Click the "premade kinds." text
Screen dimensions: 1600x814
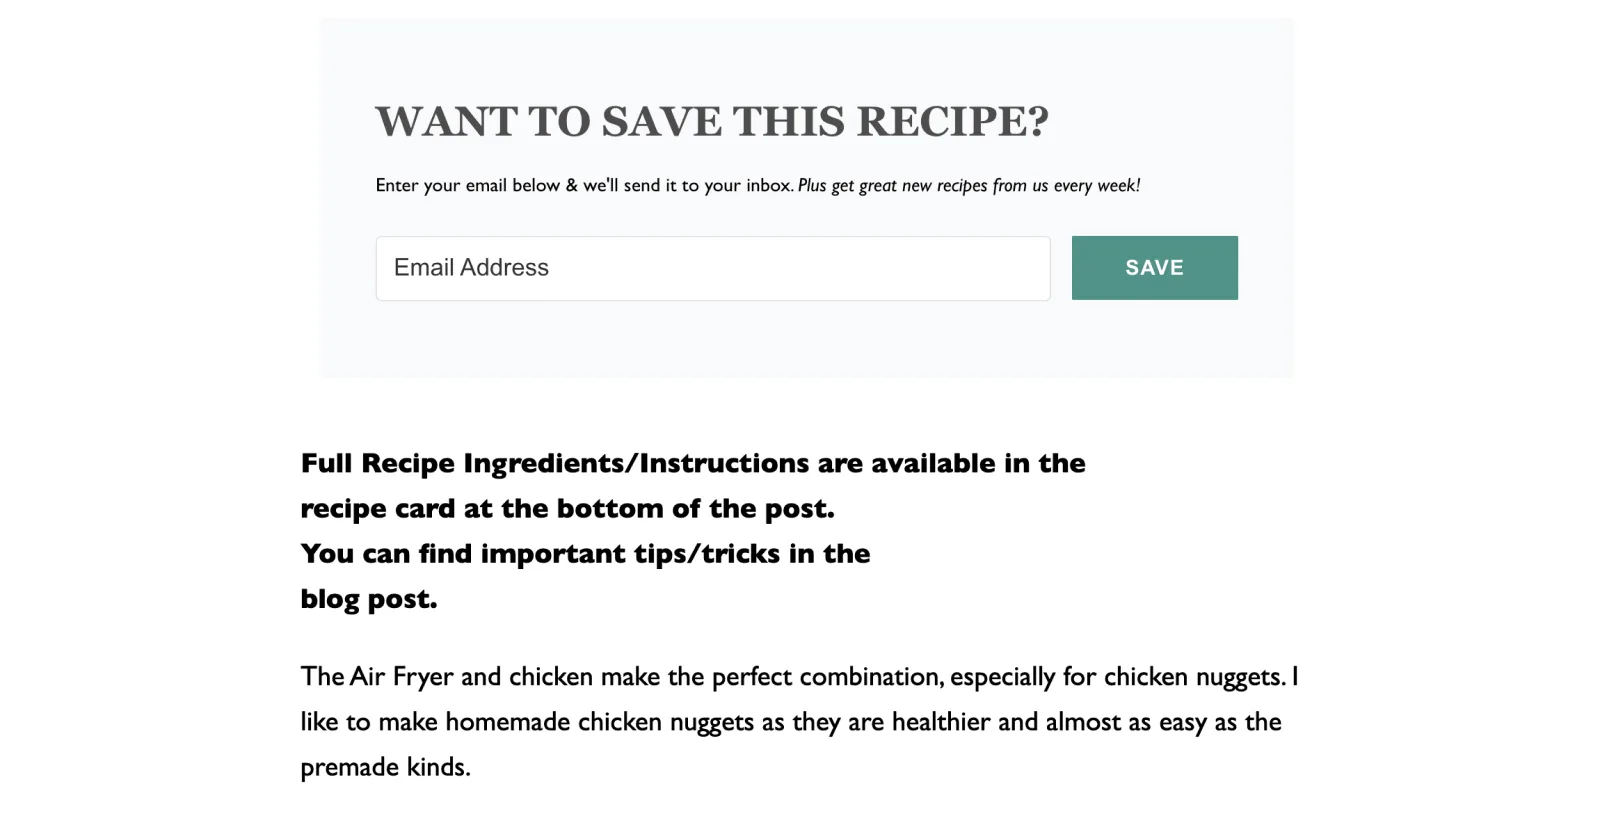[385, 767]
